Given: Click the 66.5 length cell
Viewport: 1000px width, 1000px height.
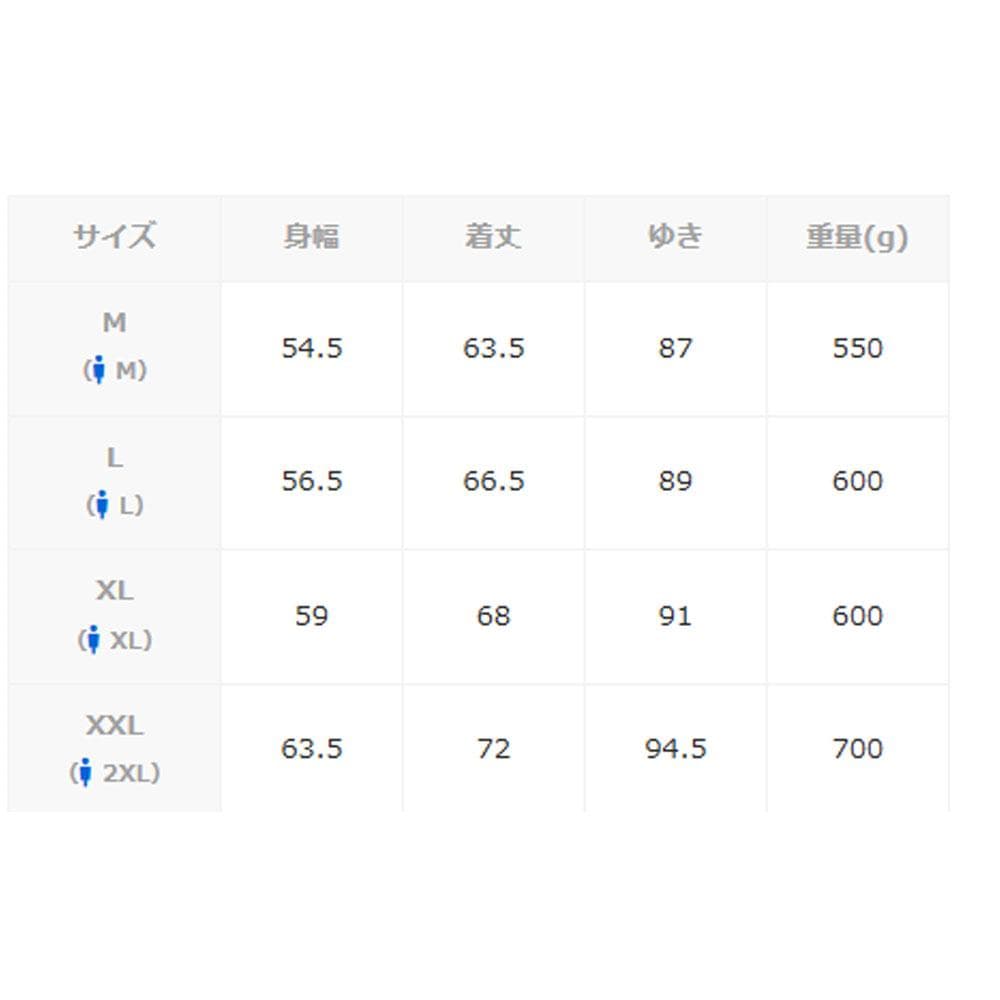Looking at the screenshot, I should click(493, 481).
